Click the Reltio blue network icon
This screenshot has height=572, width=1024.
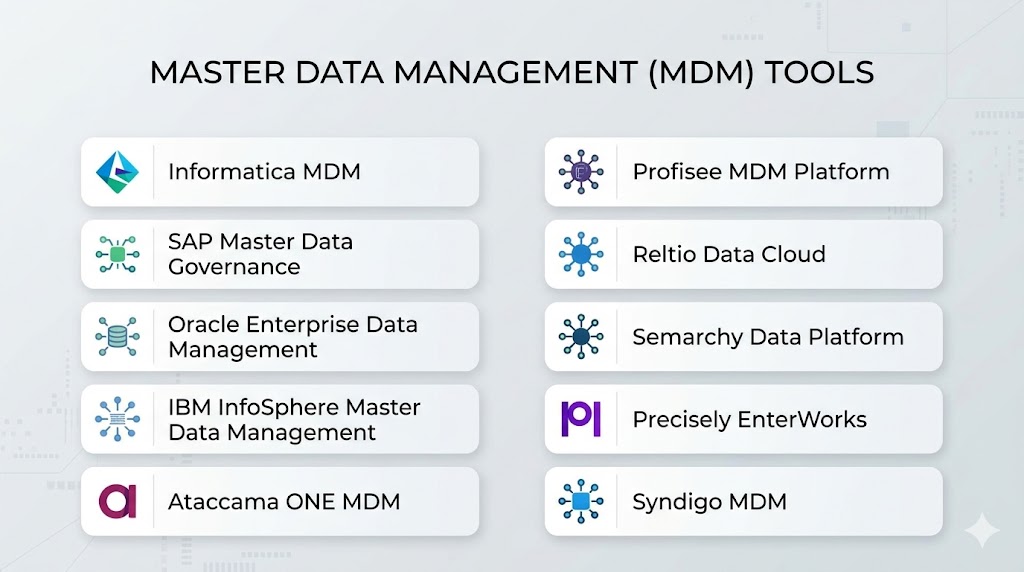[581, 255]
